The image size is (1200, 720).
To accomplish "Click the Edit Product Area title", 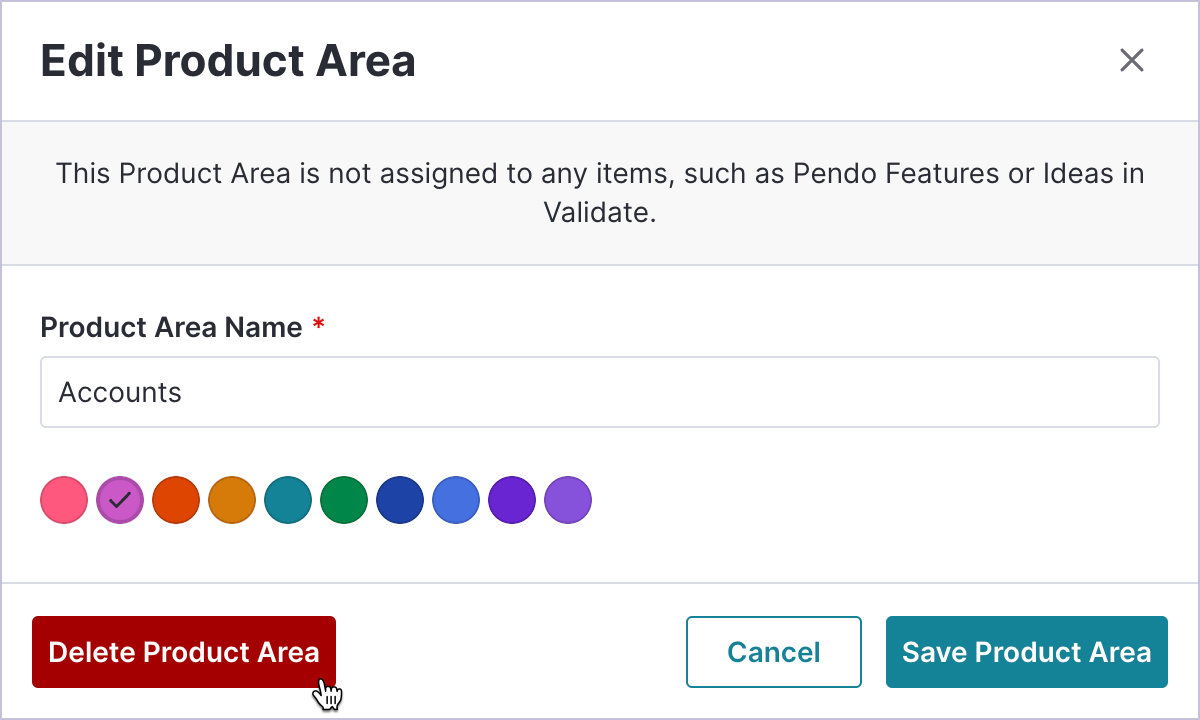I will click(x=228, y=60).
